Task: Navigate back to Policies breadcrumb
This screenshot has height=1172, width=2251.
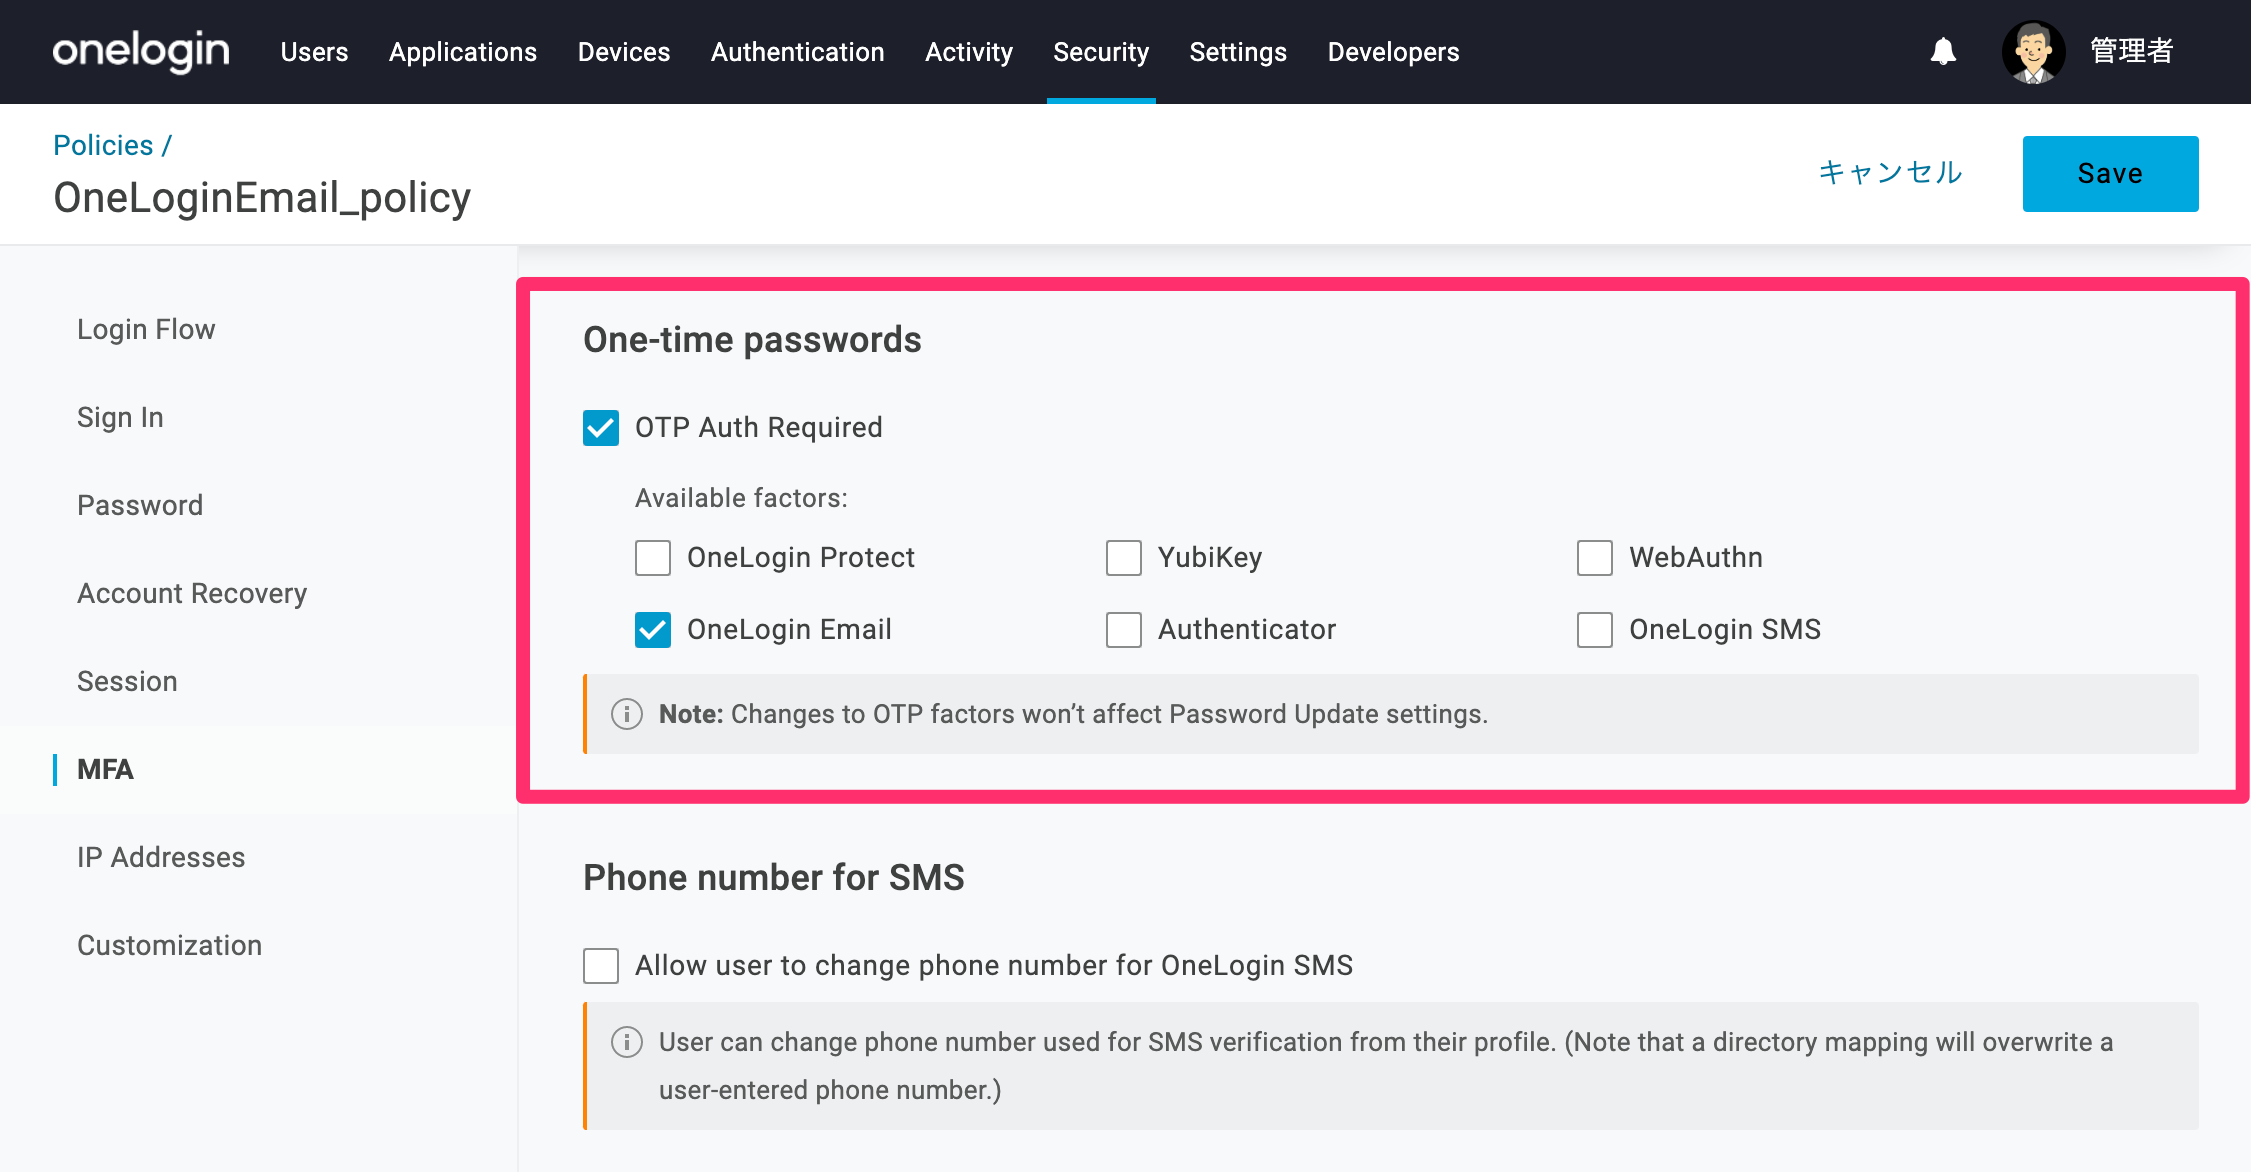Action: point(103,145)
